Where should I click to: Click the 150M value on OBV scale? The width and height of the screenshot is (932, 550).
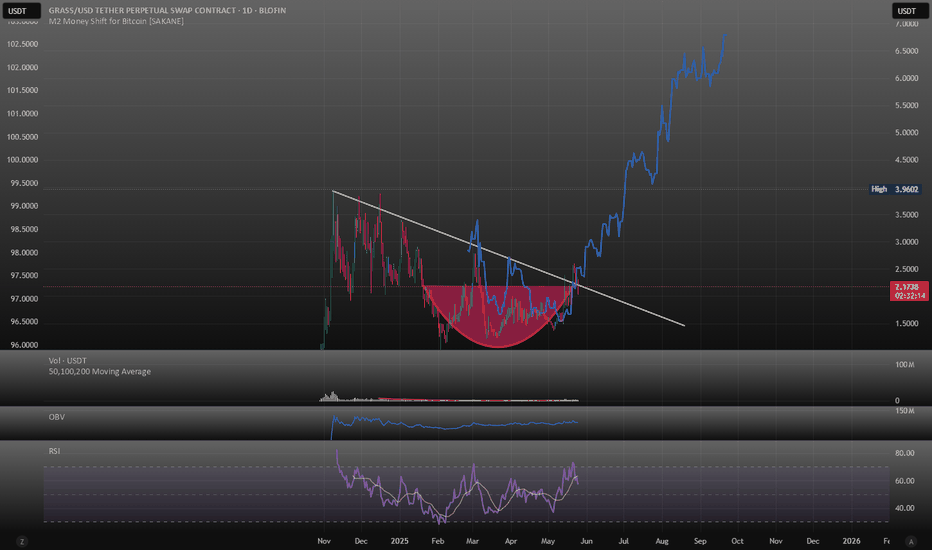click(905, 411)
